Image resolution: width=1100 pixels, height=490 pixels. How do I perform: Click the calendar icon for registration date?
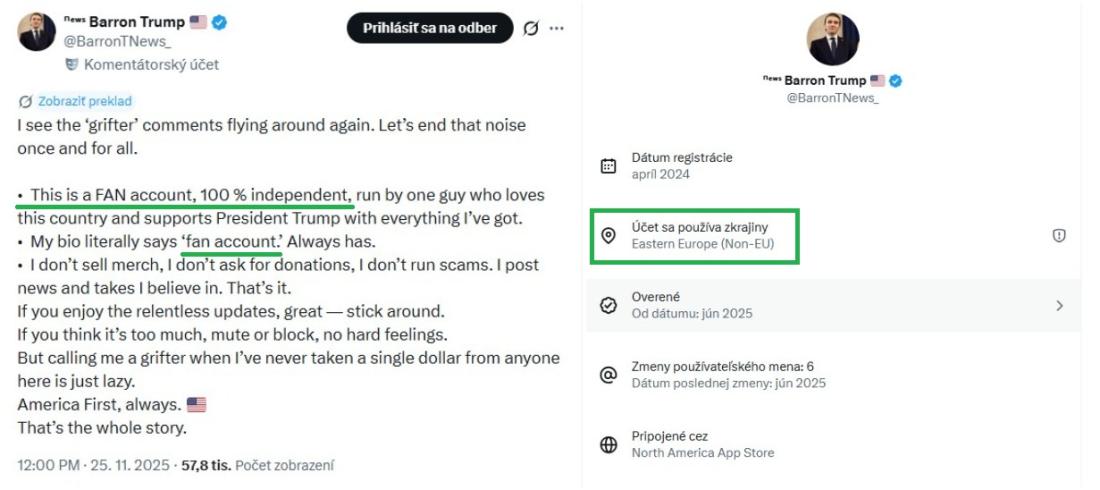[608, 166]
